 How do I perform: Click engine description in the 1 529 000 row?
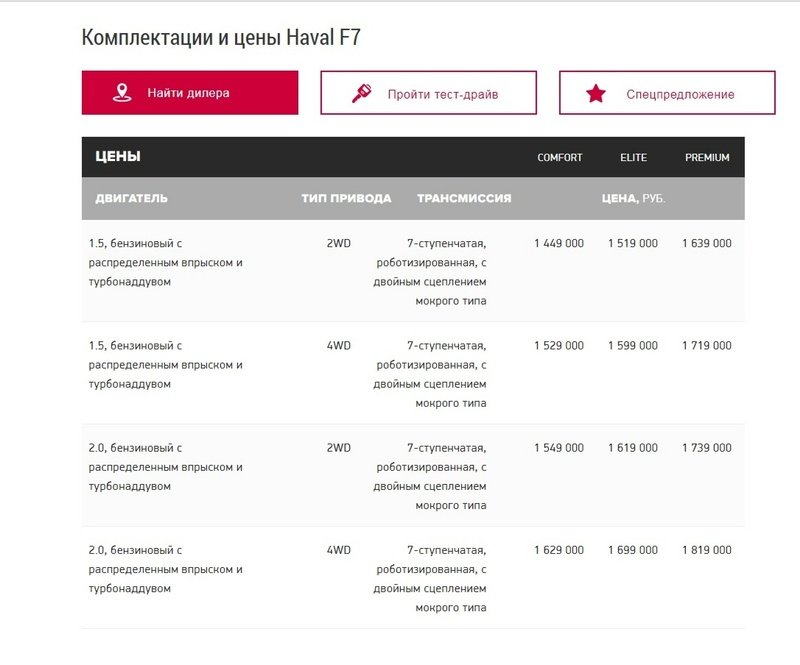coord(165,364)
